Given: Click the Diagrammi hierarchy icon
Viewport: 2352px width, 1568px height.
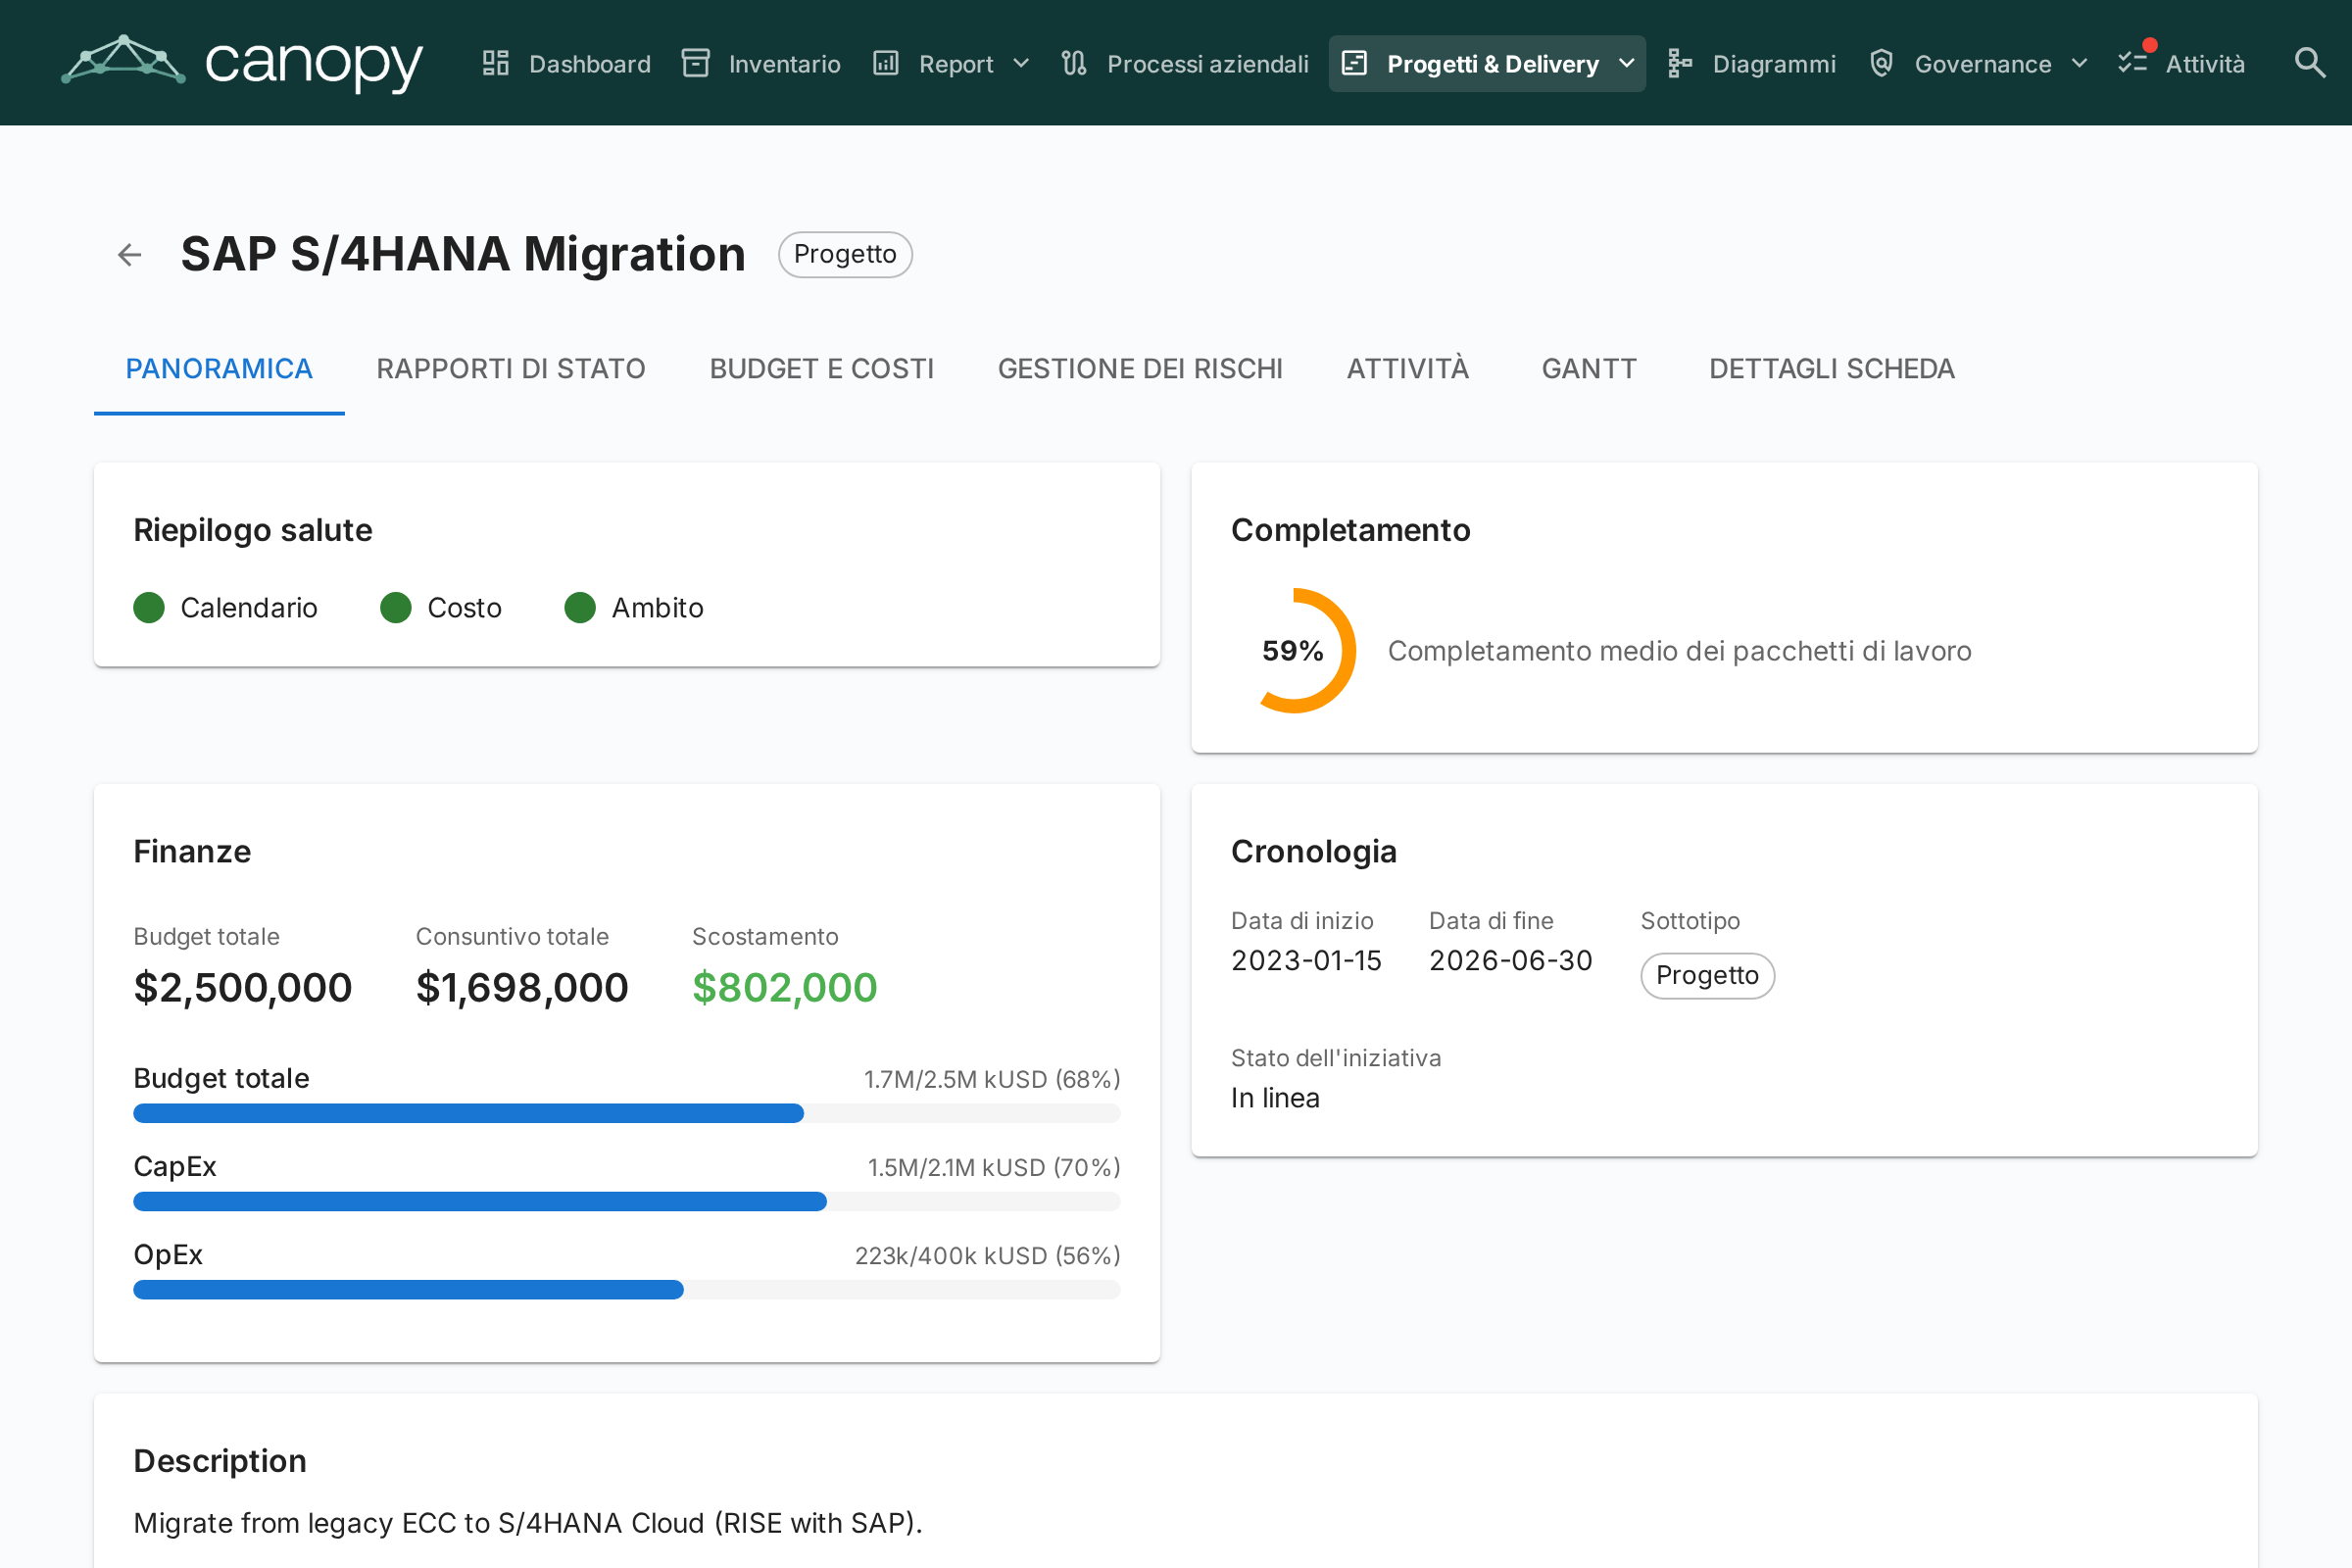Looking at the screenshot, I should click(1680, 63).
